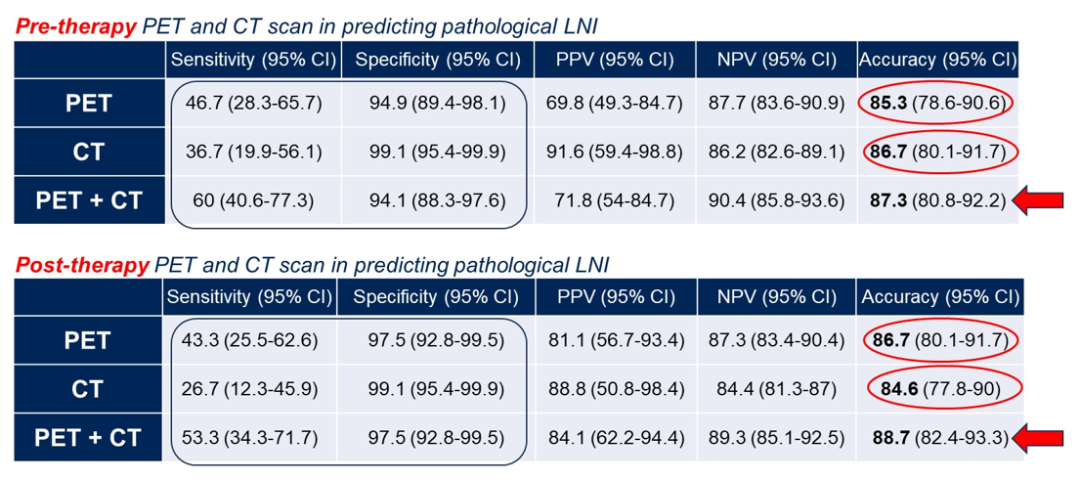The height and width of the screenshot is (481, 1080).
Task: Click the NPV column header in post-therapy table
Action: coord(776,297)
